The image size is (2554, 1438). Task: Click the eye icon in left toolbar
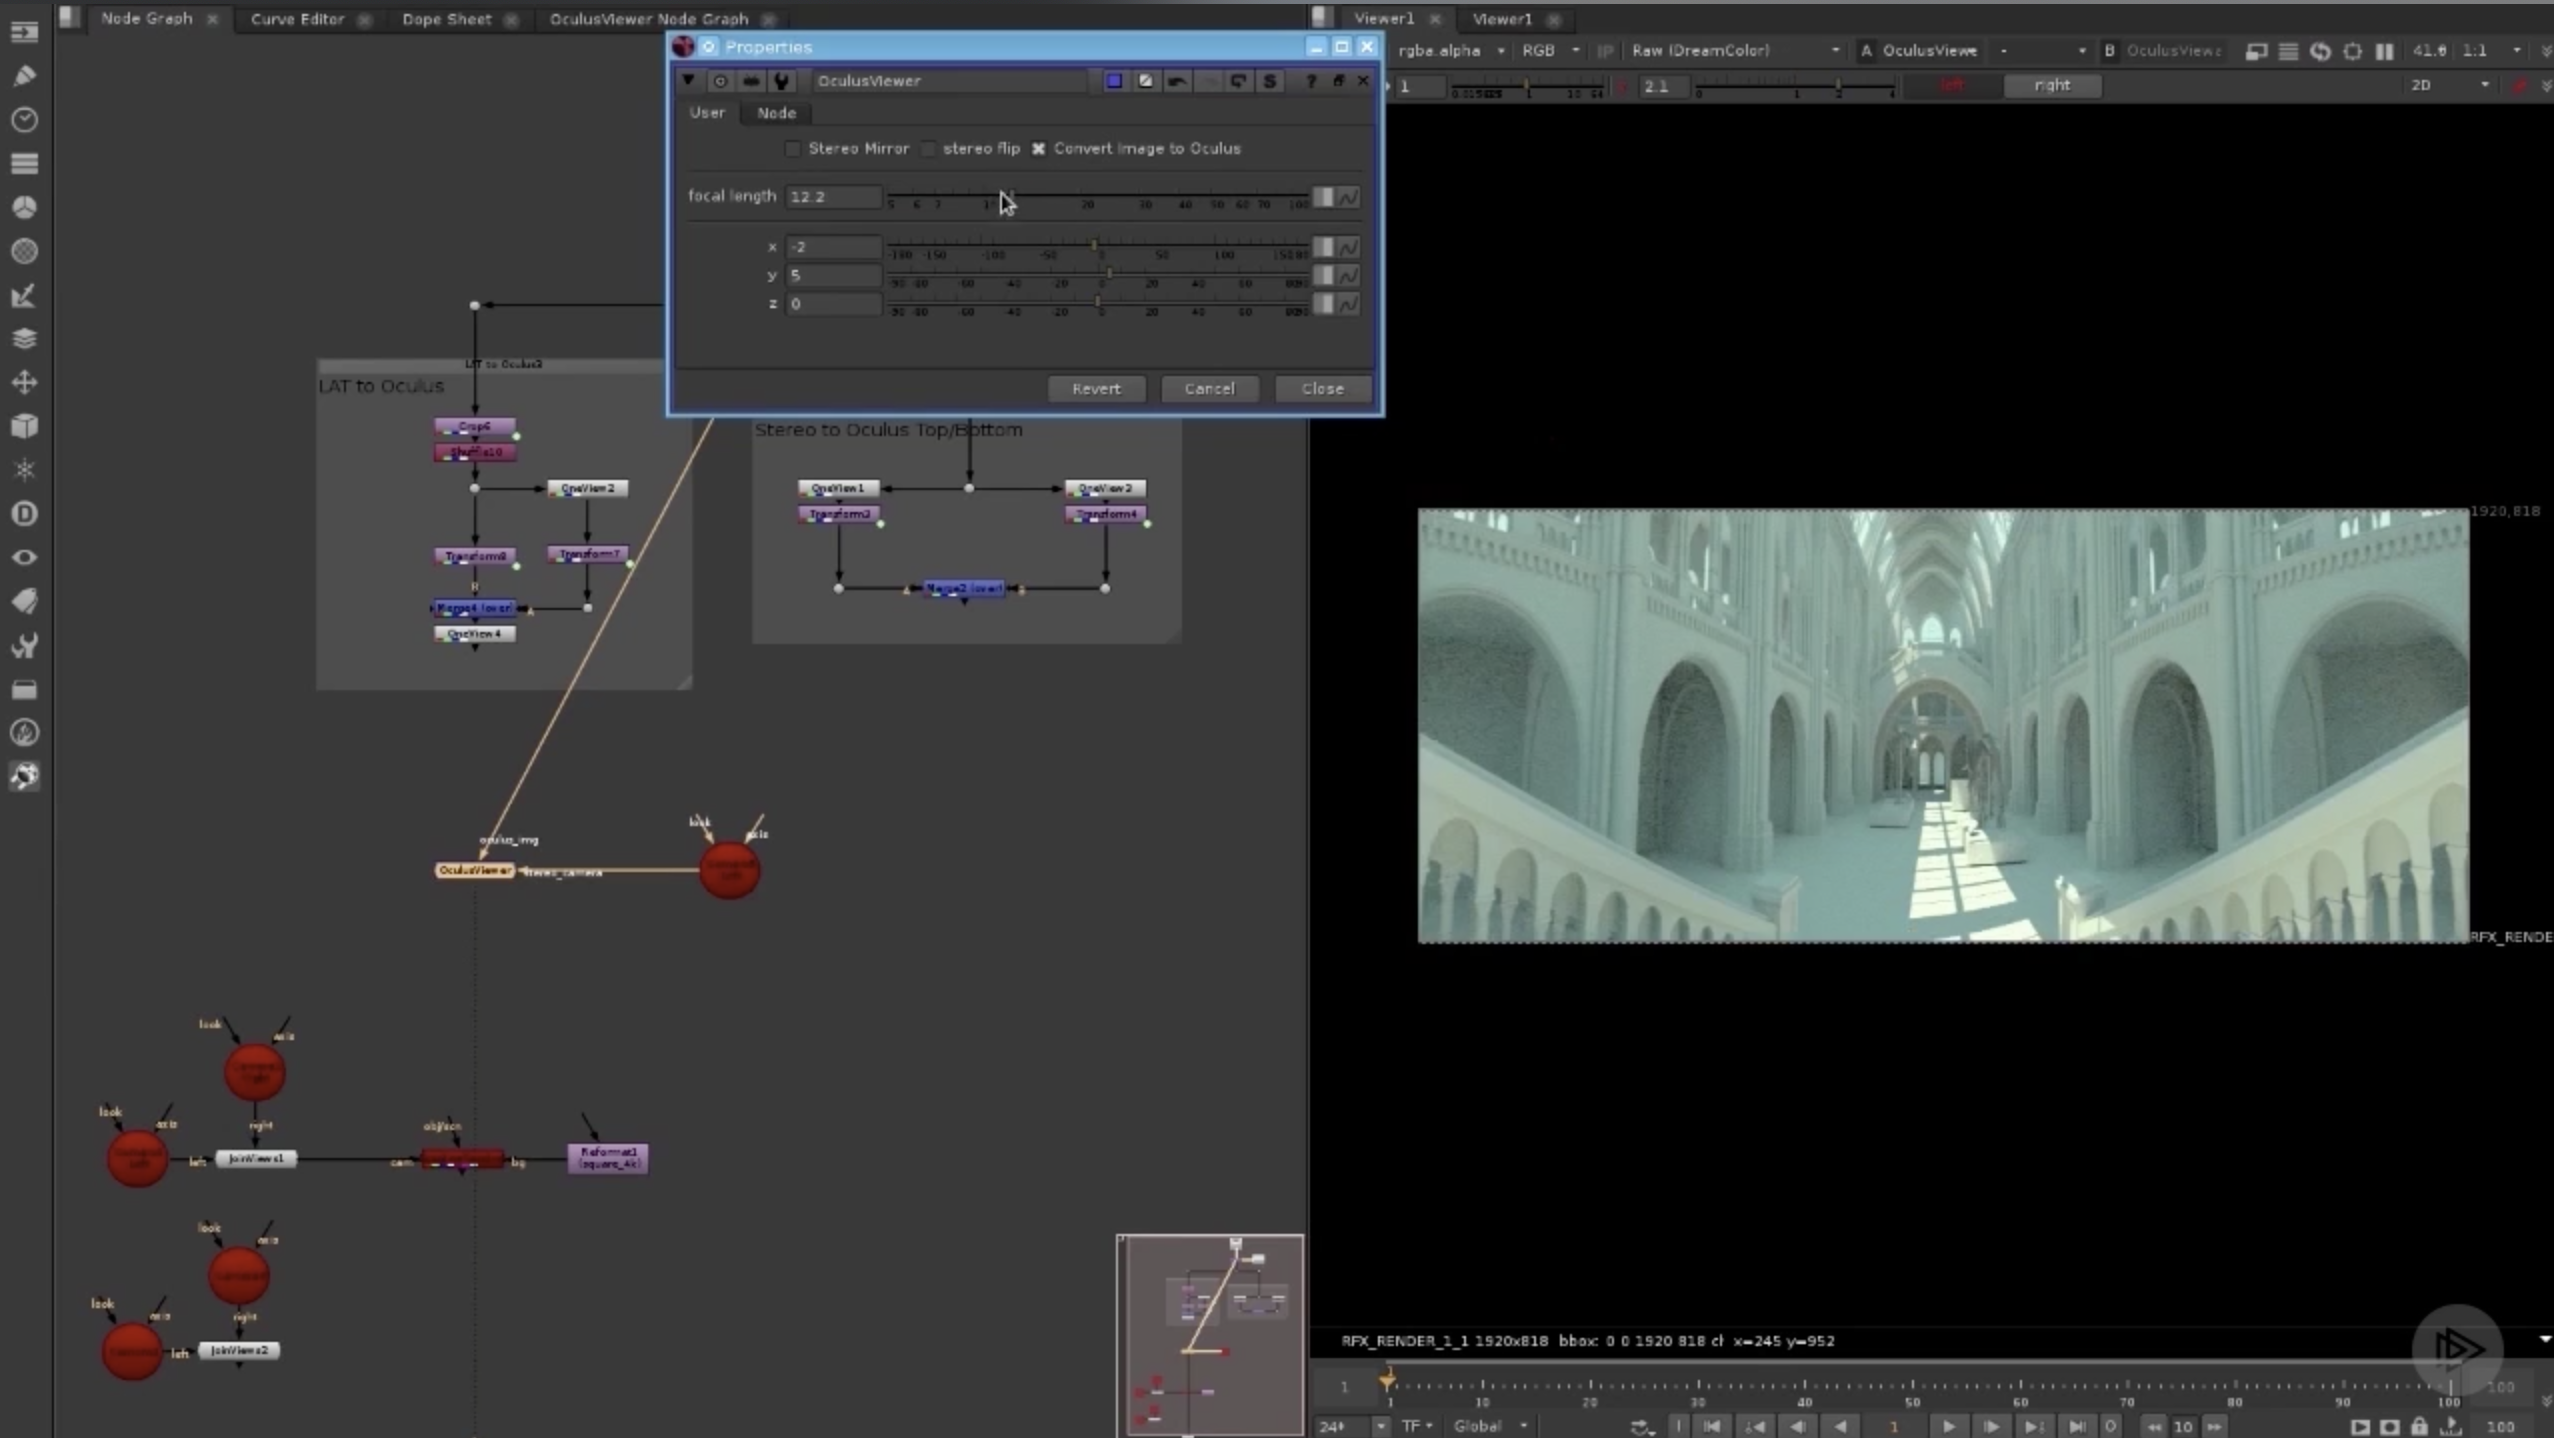click(x=24, y=557)
